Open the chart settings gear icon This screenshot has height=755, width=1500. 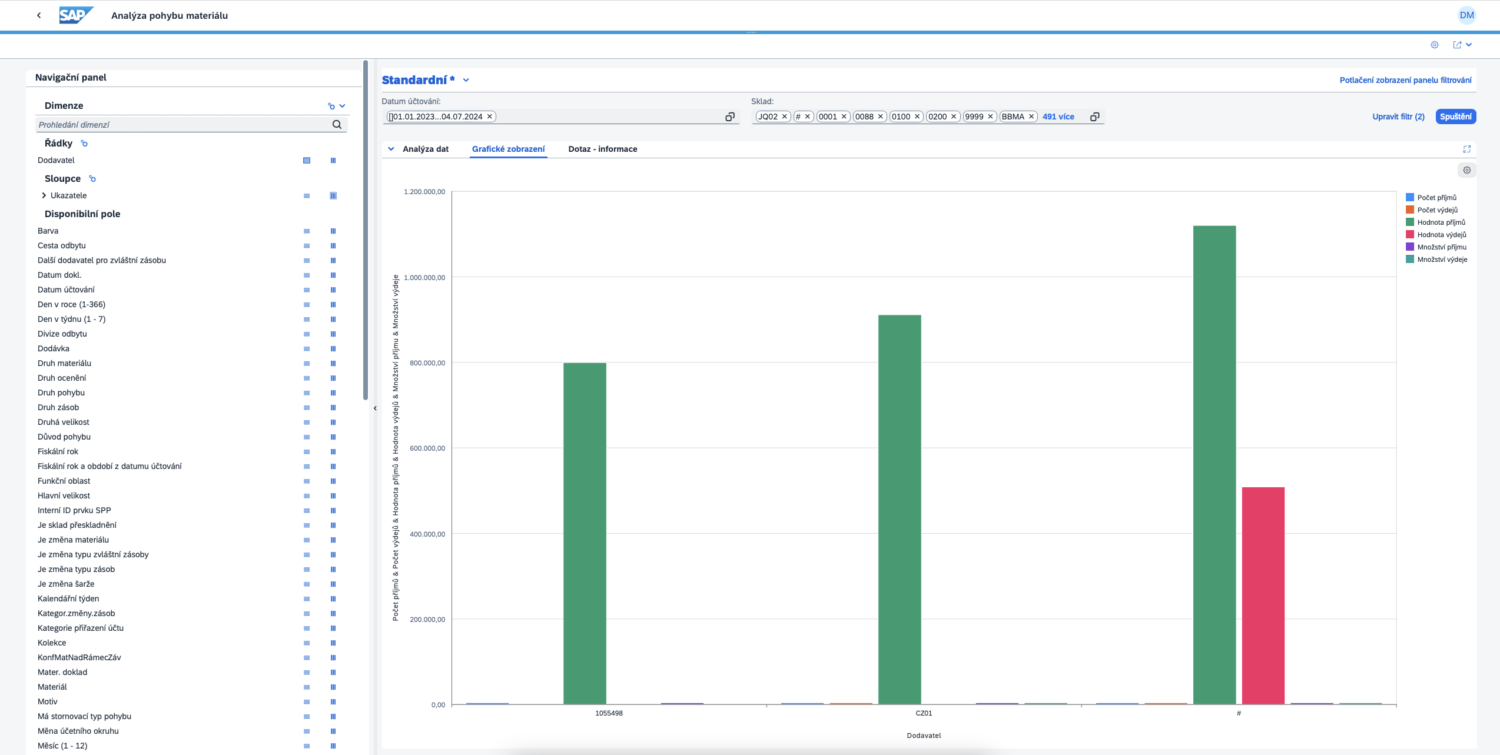(x=1466, y=170)
